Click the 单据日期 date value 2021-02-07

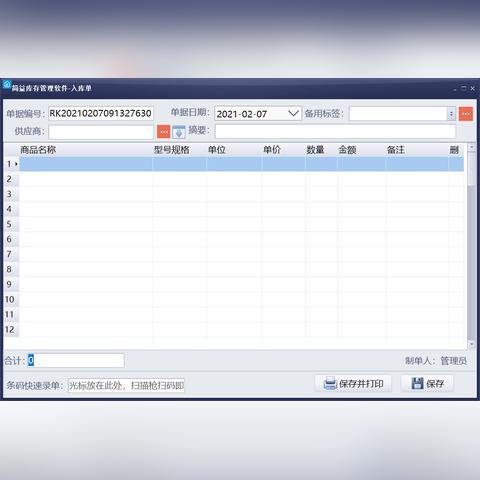coord(242,114)
